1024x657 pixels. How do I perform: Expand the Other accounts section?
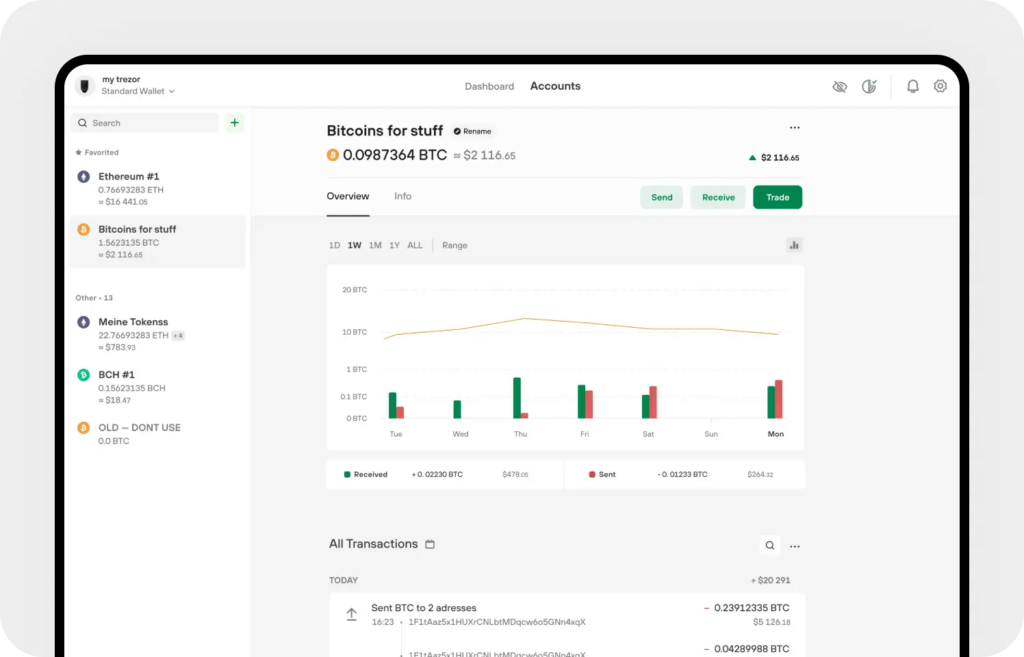coord(93,297)
